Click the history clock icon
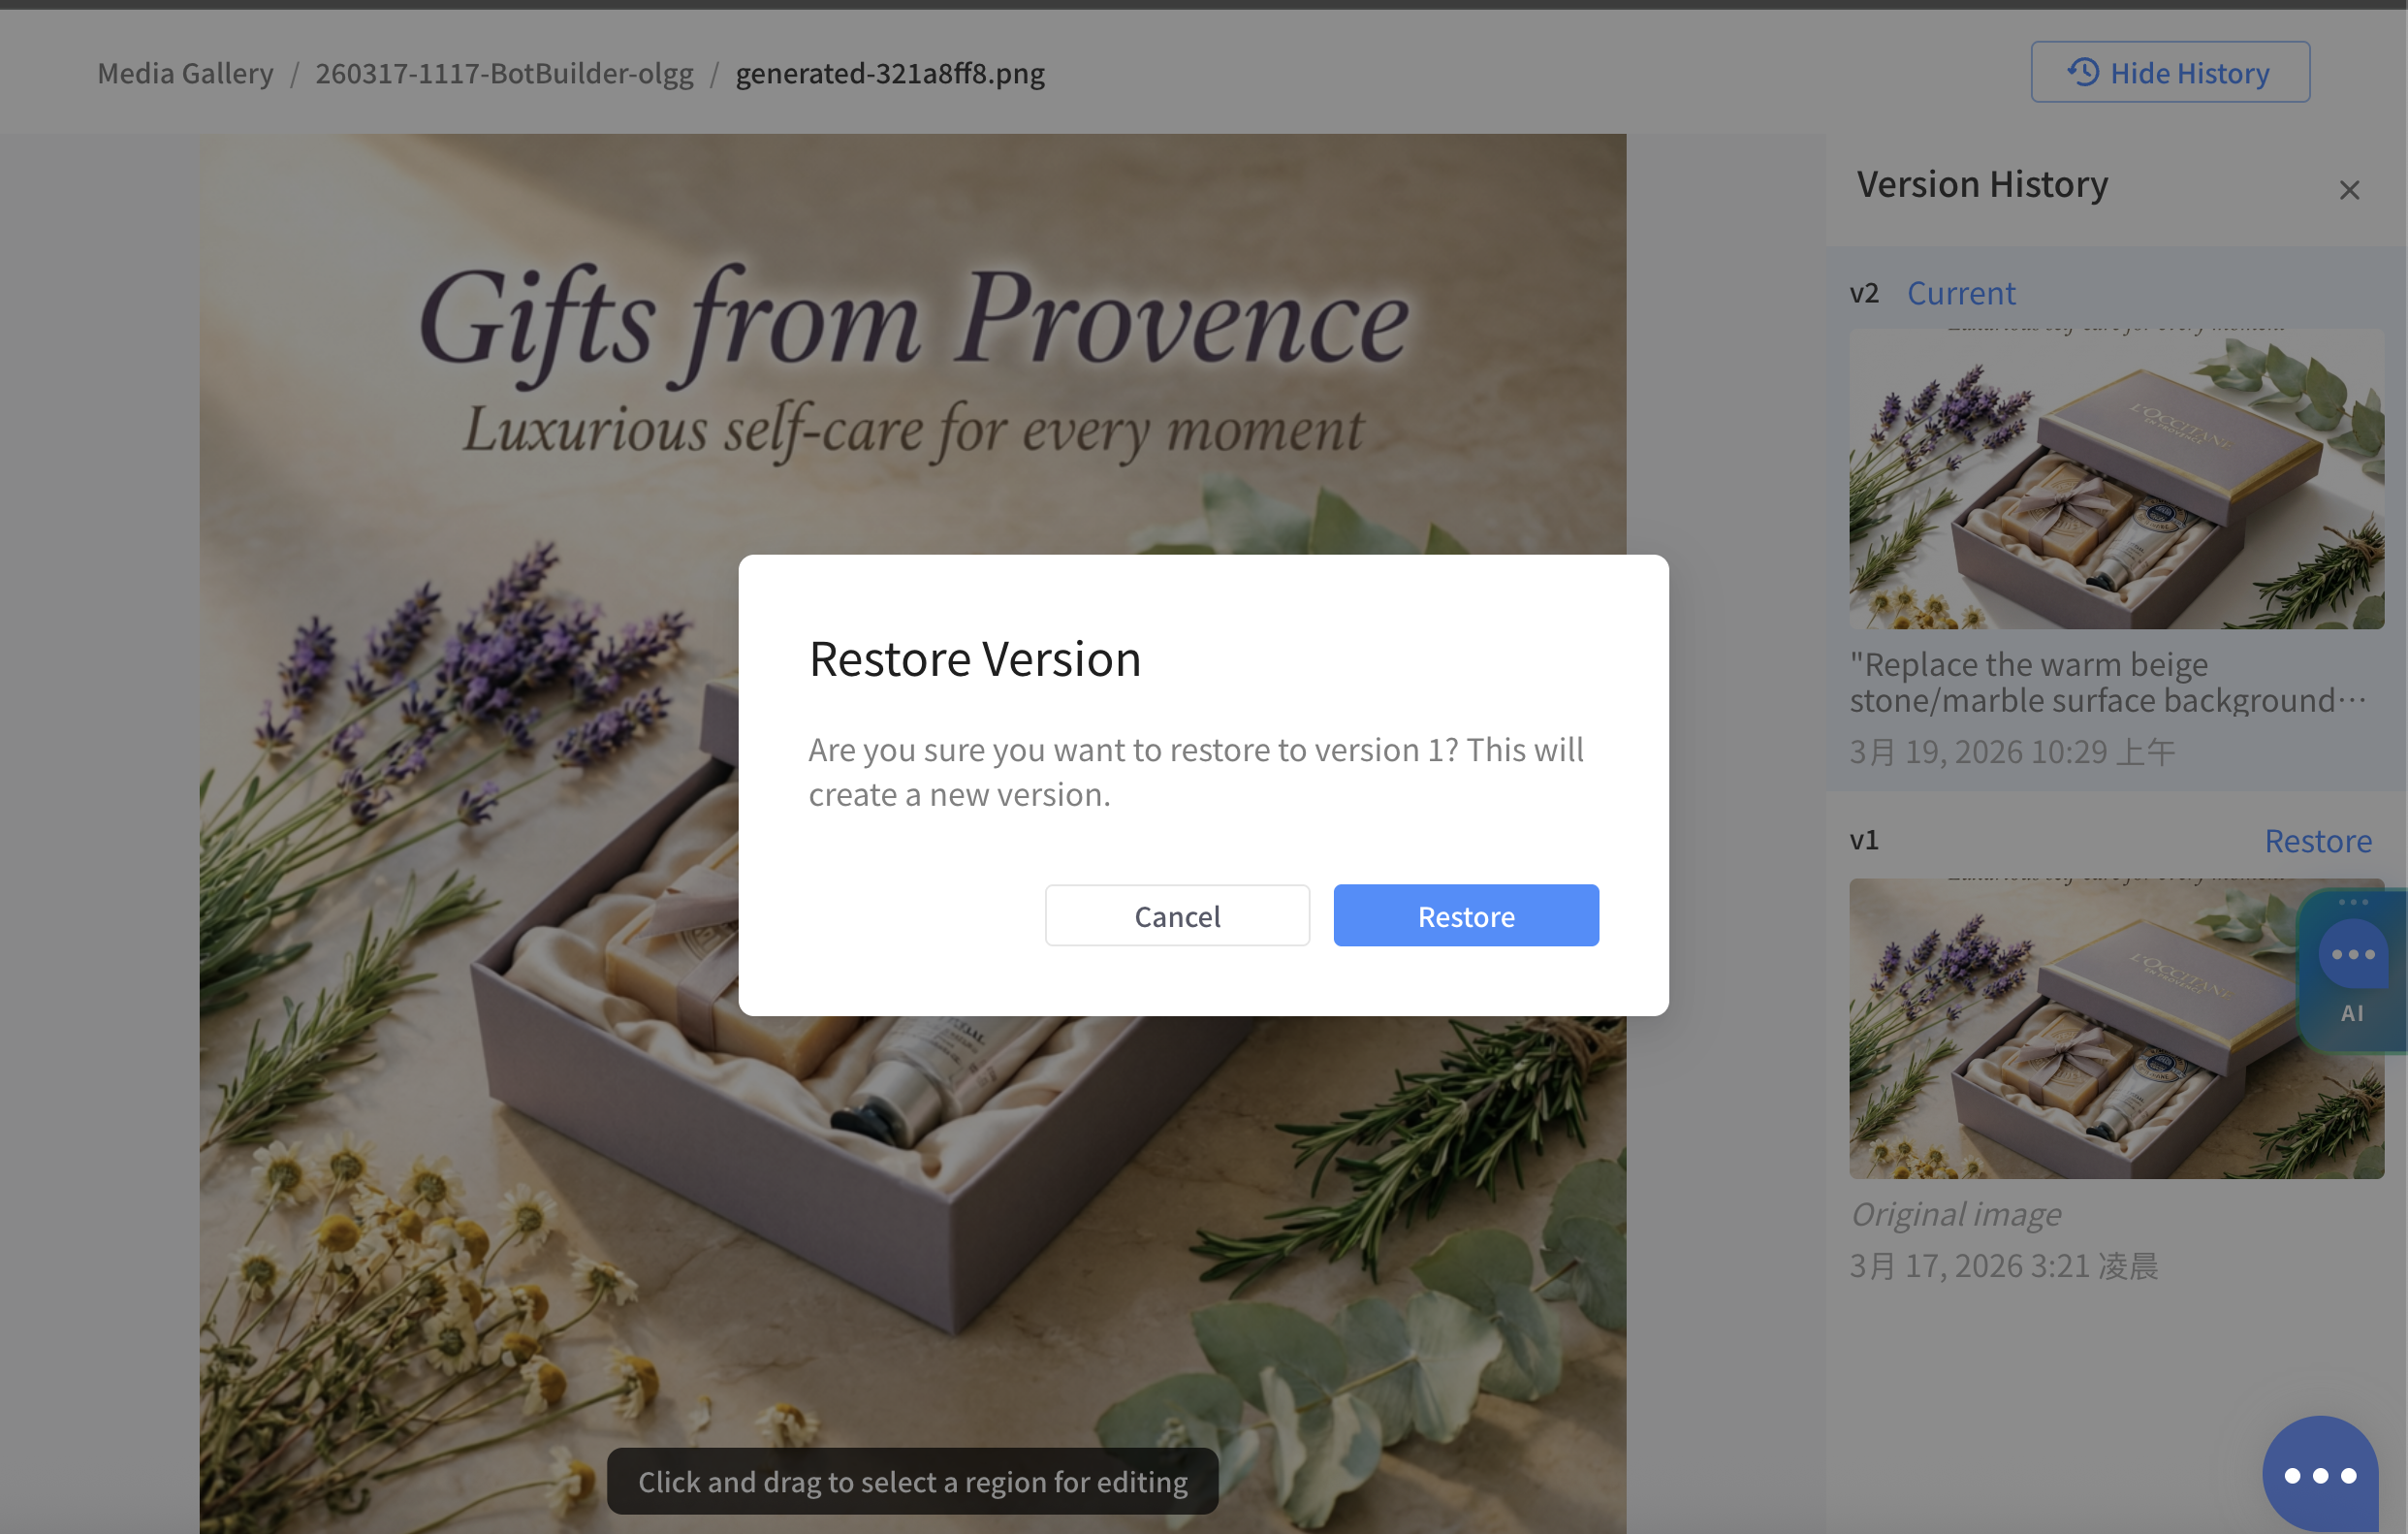The image size is (2408, 1534). [x=2083, y=72]
